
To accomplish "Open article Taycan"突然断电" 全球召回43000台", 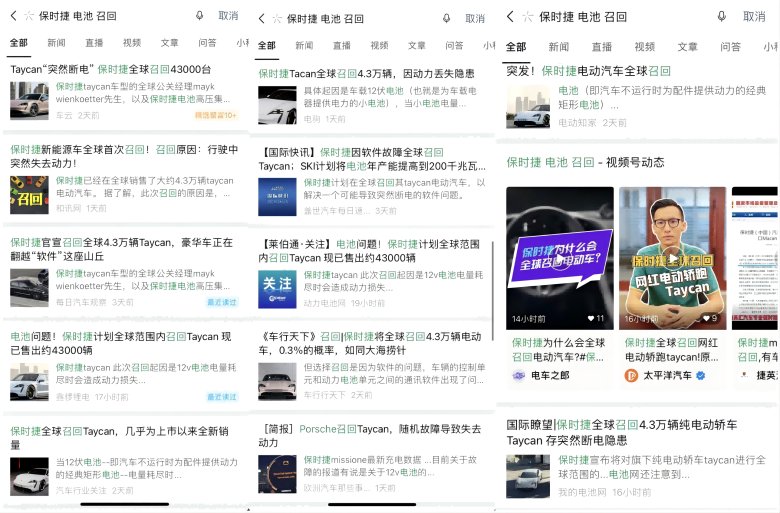I will (x=110, y=70).
